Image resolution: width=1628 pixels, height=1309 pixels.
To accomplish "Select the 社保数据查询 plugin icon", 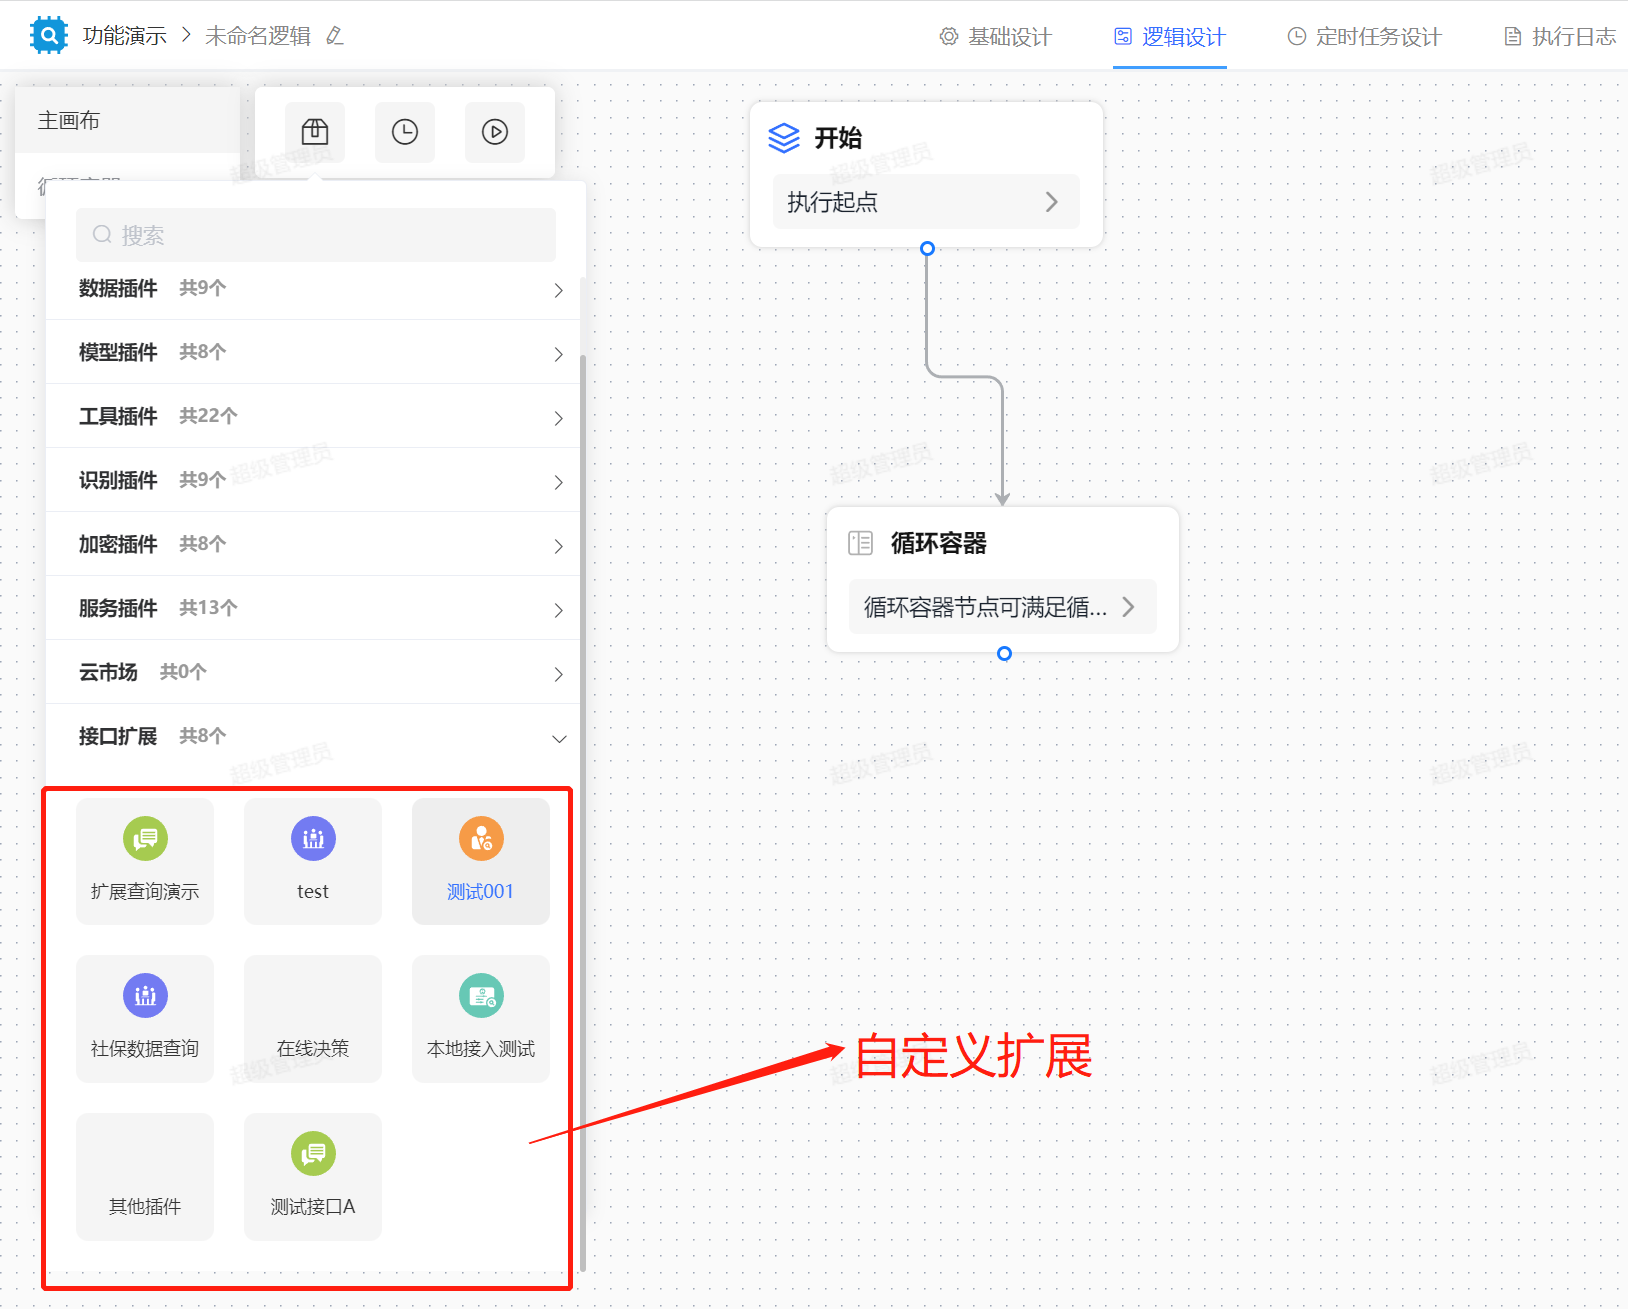I will pyautogui.click(x=145, y=995).
